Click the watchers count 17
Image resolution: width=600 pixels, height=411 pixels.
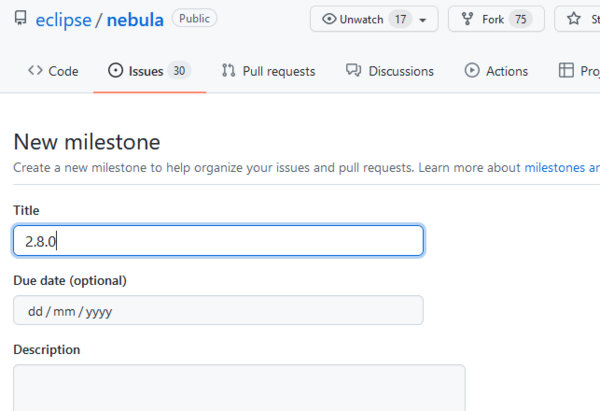[400, 19]
